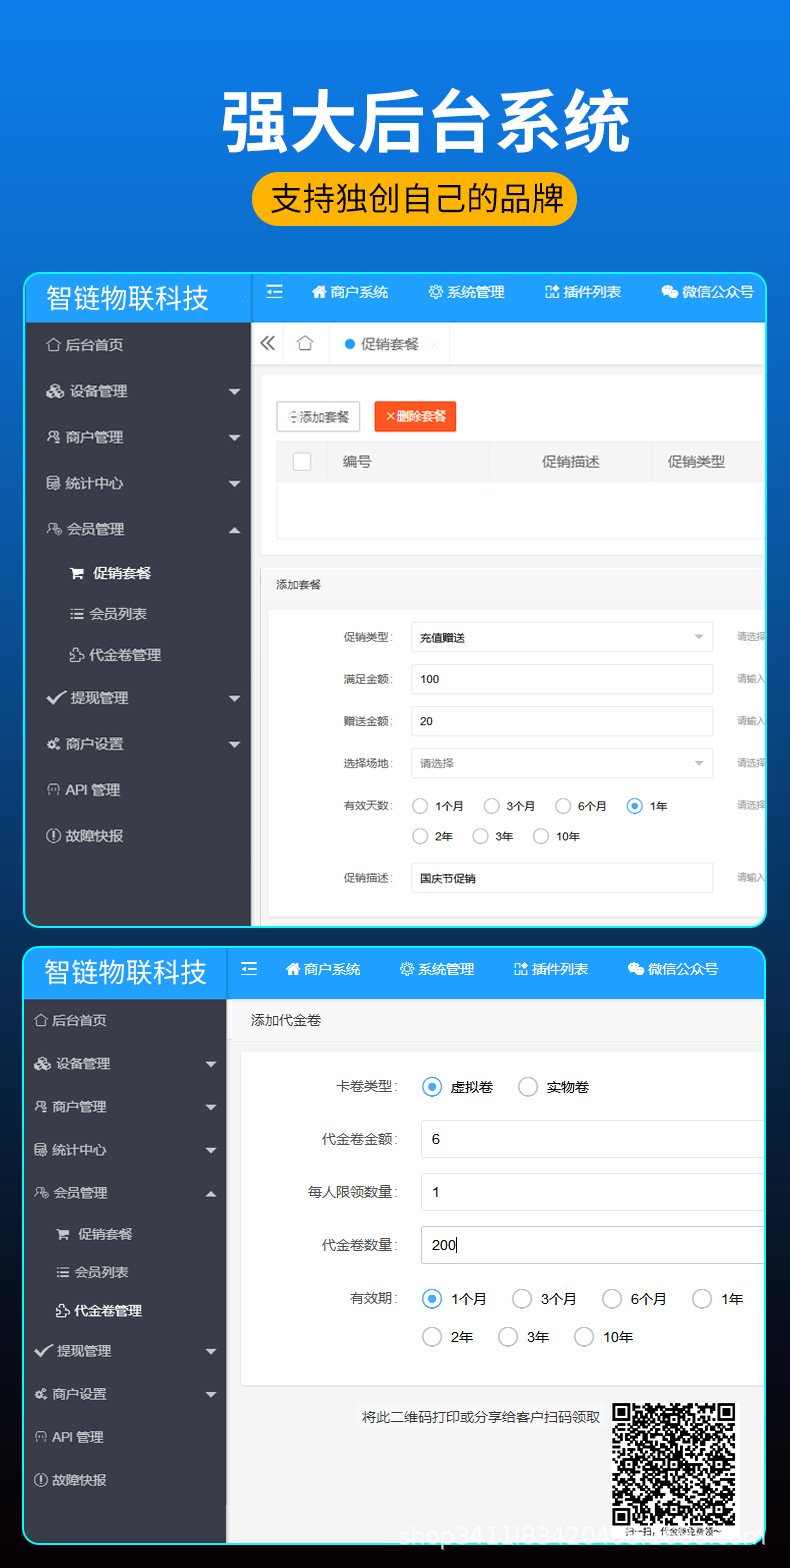Click the 添加套餐 button
790x1568 pixels.
[318, 416]
